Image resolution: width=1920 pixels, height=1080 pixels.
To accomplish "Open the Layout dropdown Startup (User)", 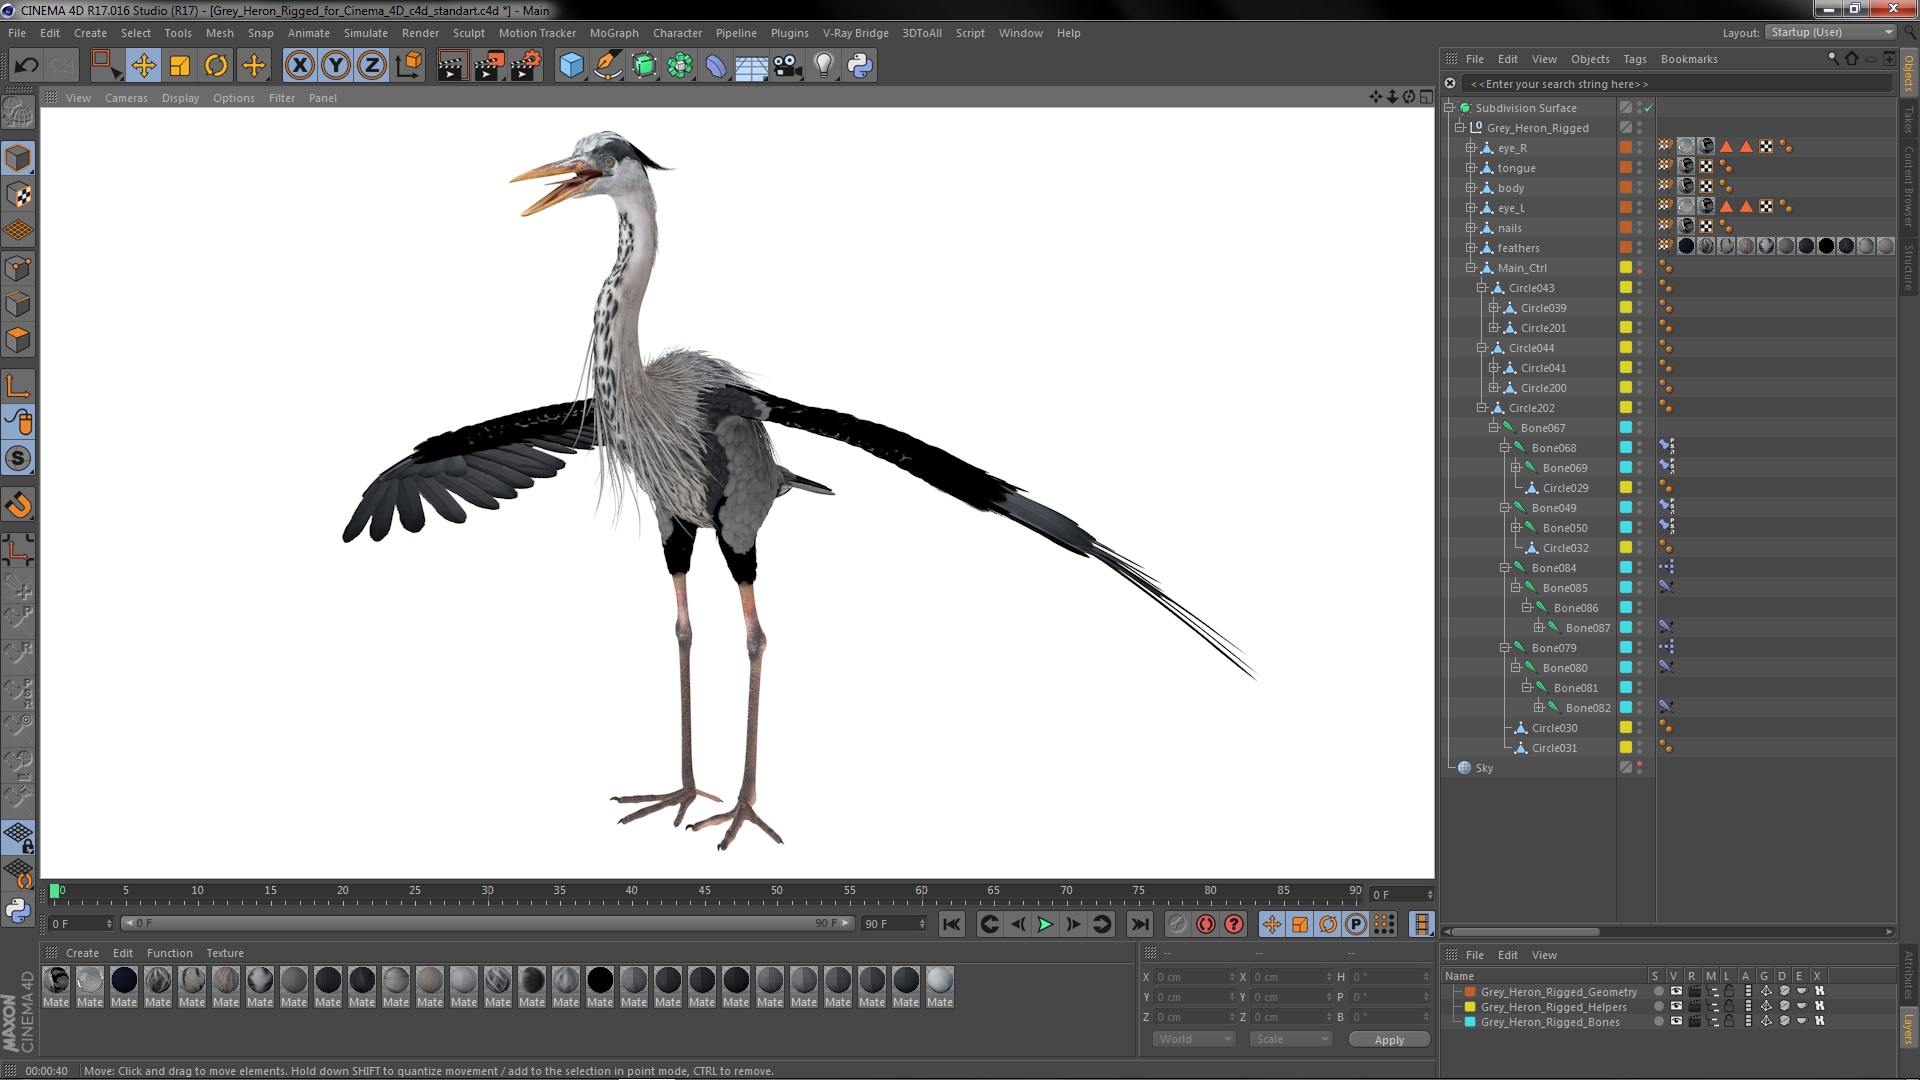I will 1830,32.
